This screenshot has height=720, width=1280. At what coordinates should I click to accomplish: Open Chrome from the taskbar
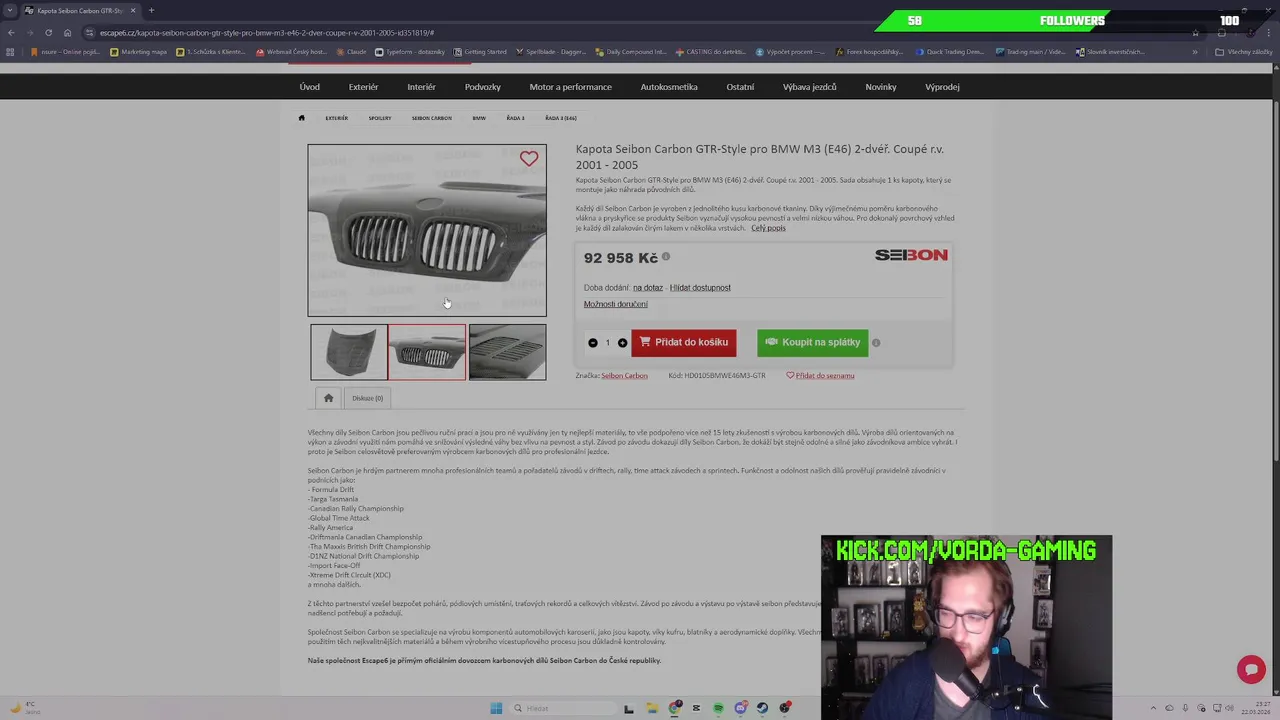coord(676,708)
